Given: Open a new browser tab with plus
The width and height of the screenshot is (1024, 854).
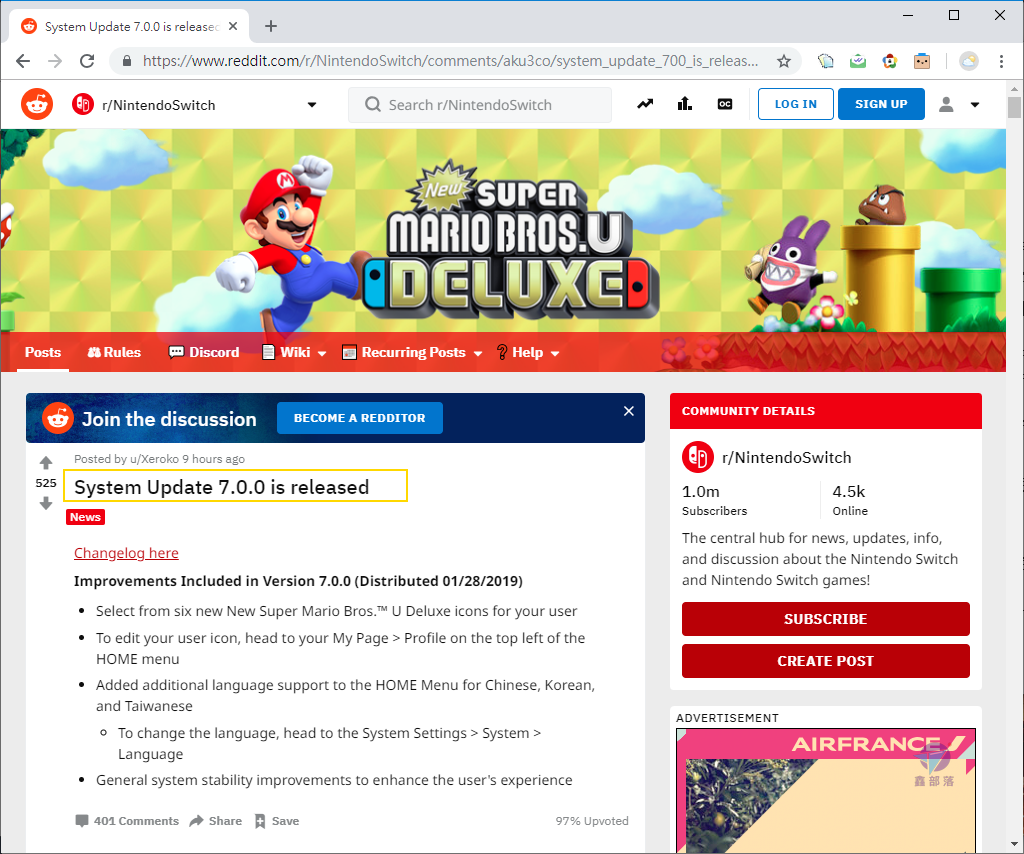Looking at the screenshot, I should [x=271, y=26].
